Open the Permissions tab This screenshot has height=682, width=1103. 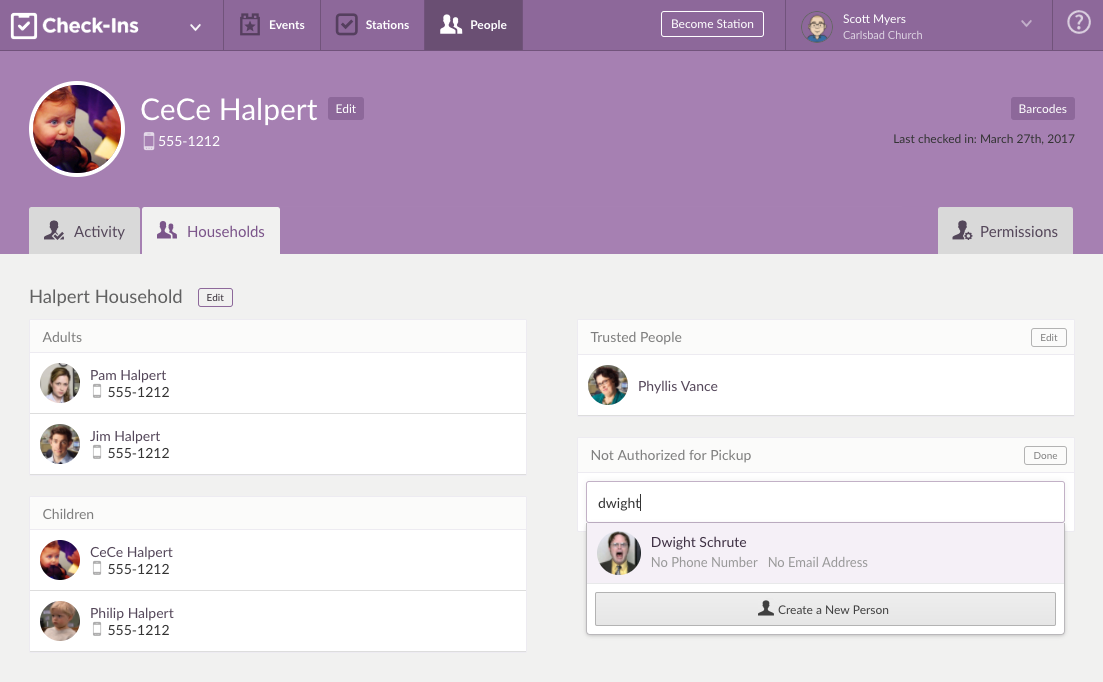pyautogui.click(x=1005, y=231)
